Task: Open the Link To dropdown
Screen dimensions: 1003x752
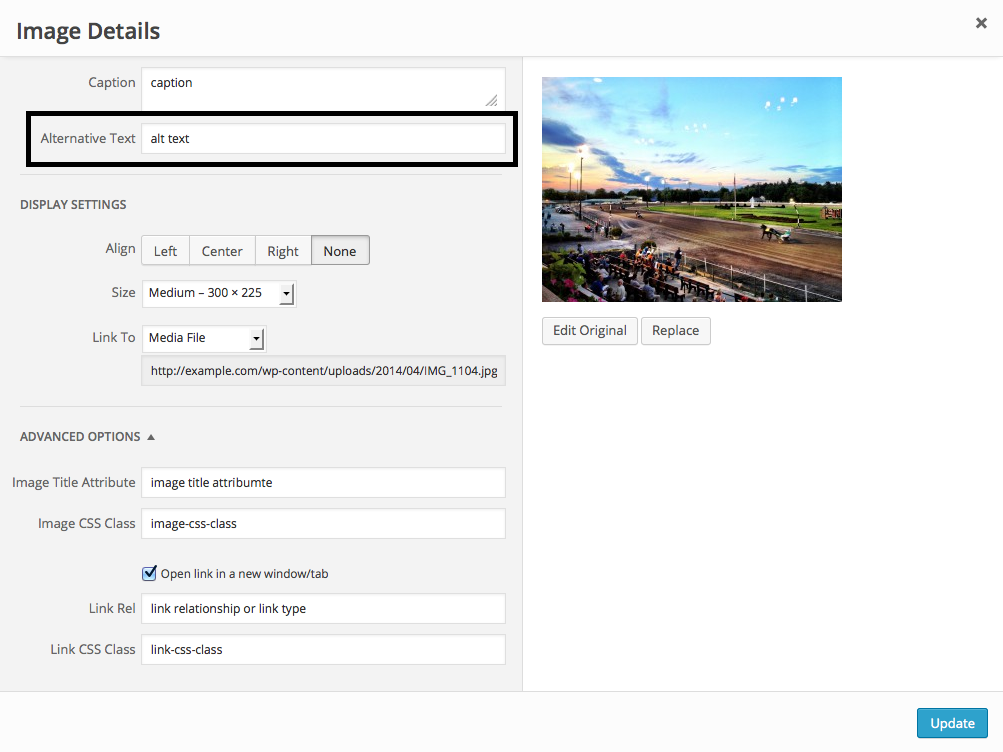Action: (203, 338)
